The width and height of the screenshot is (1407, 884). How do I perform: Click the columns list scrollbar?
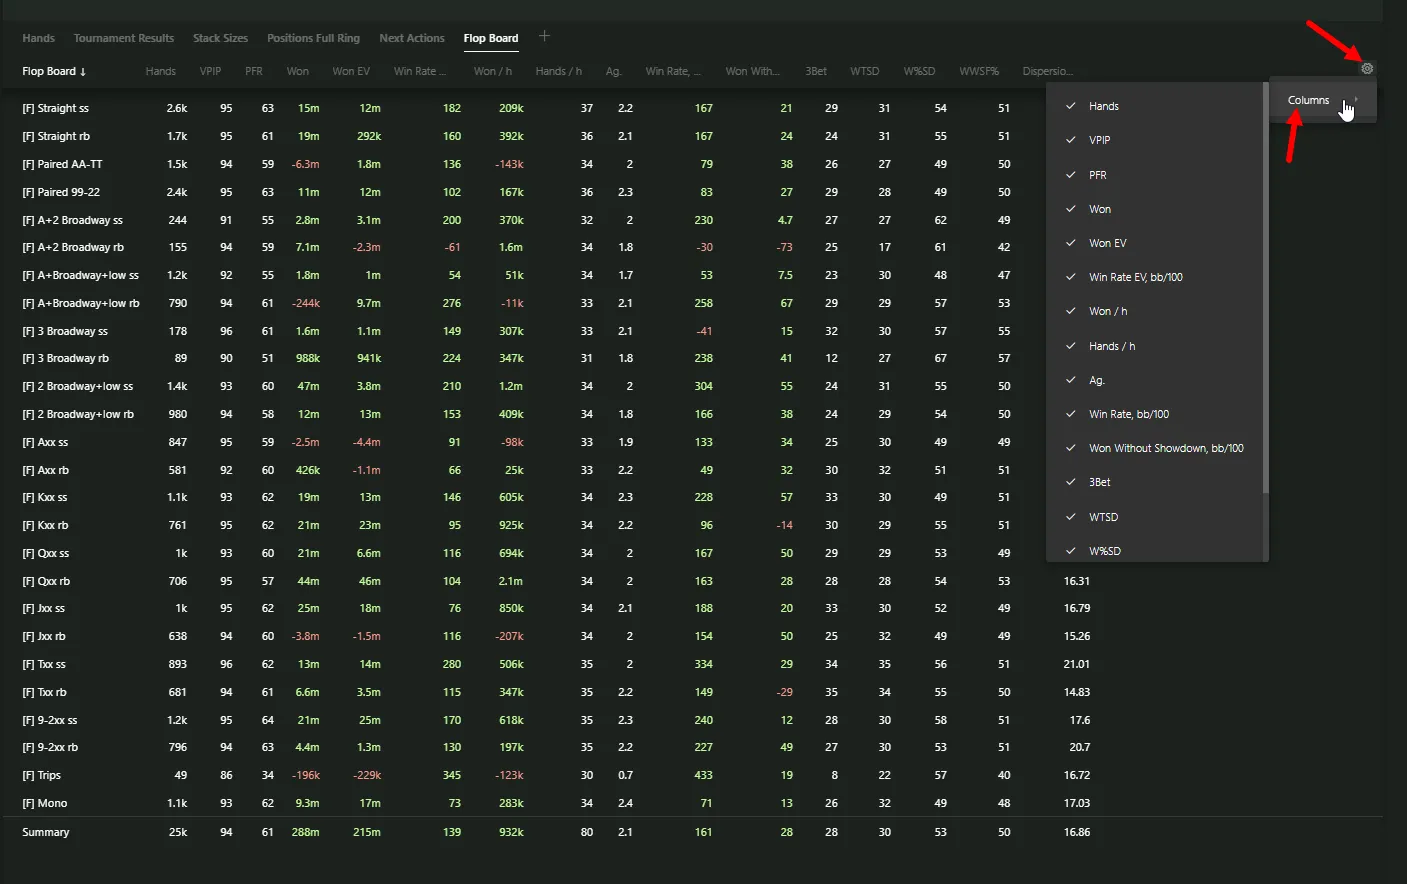click(1265, 300)
